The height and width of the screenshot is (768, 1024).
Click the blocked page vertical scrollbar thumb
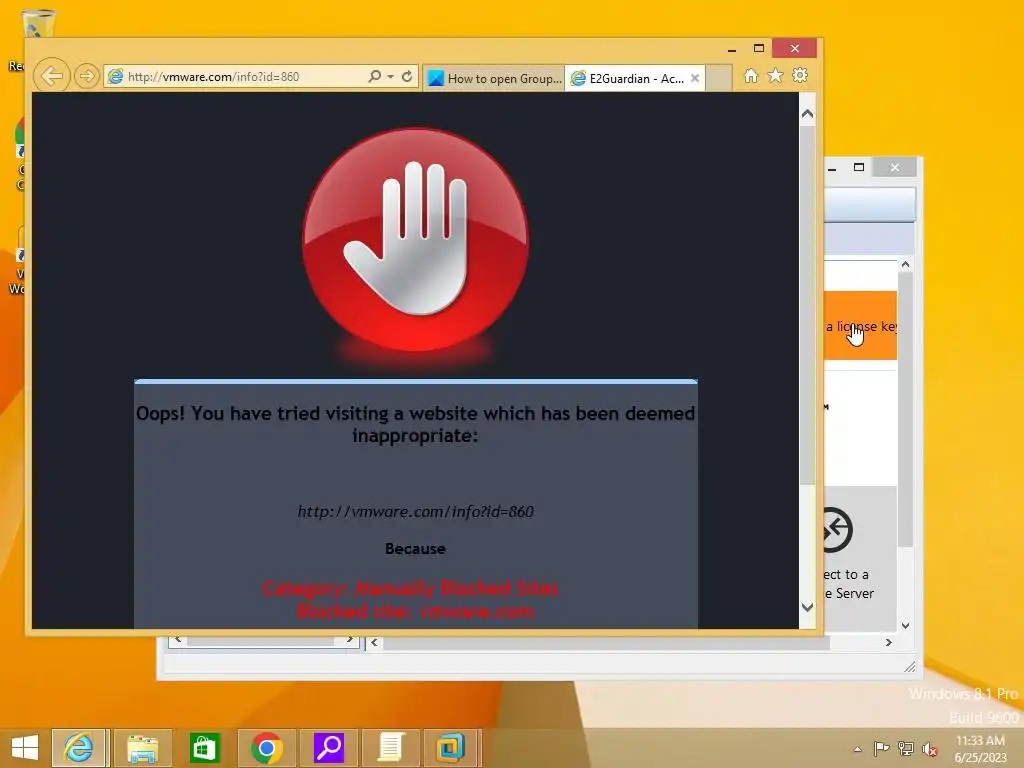(807, 305)
